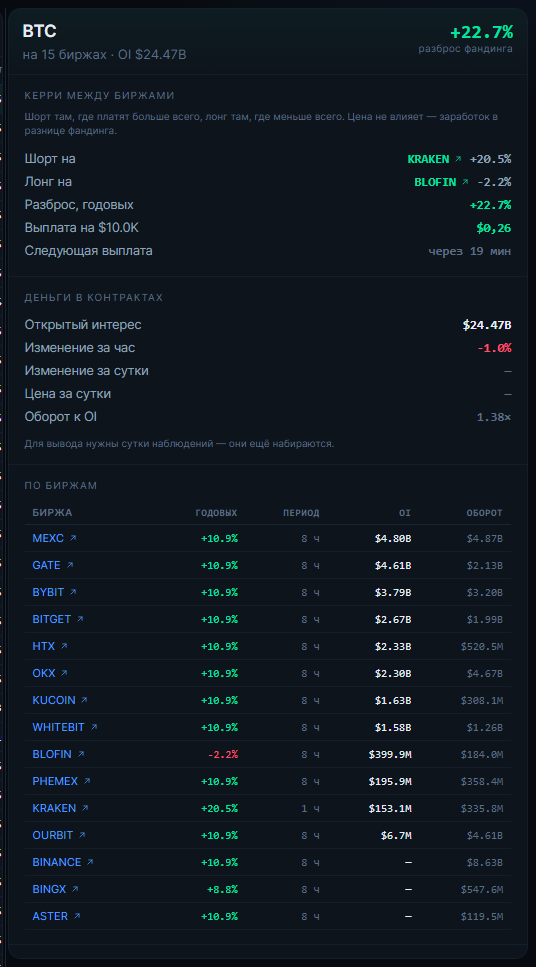Viewport: 536px width, 967px height.
Task: Click external-link arrow icon next to ASTER
Action: 77,916
